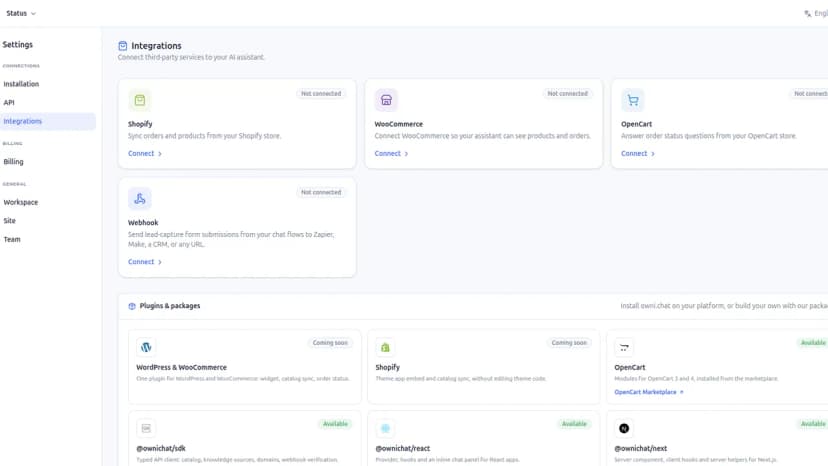The image size is (828, 466).
Task: Click Connect link on WooCommerce card
Action: pos(391,154)
